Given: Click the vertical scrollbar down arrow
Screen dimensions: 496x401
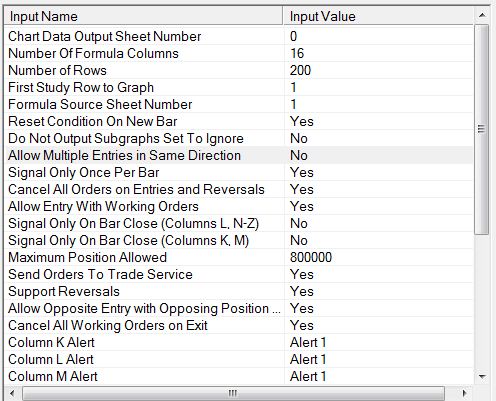Looking at the screenshot, I should [482, 376].
